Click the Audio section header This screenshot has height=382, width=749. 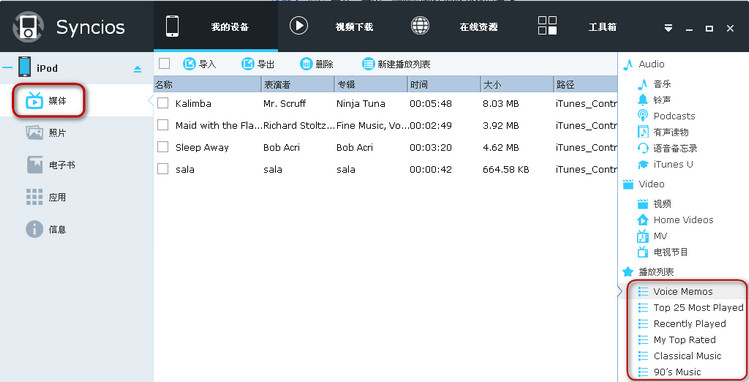(643, 64)
